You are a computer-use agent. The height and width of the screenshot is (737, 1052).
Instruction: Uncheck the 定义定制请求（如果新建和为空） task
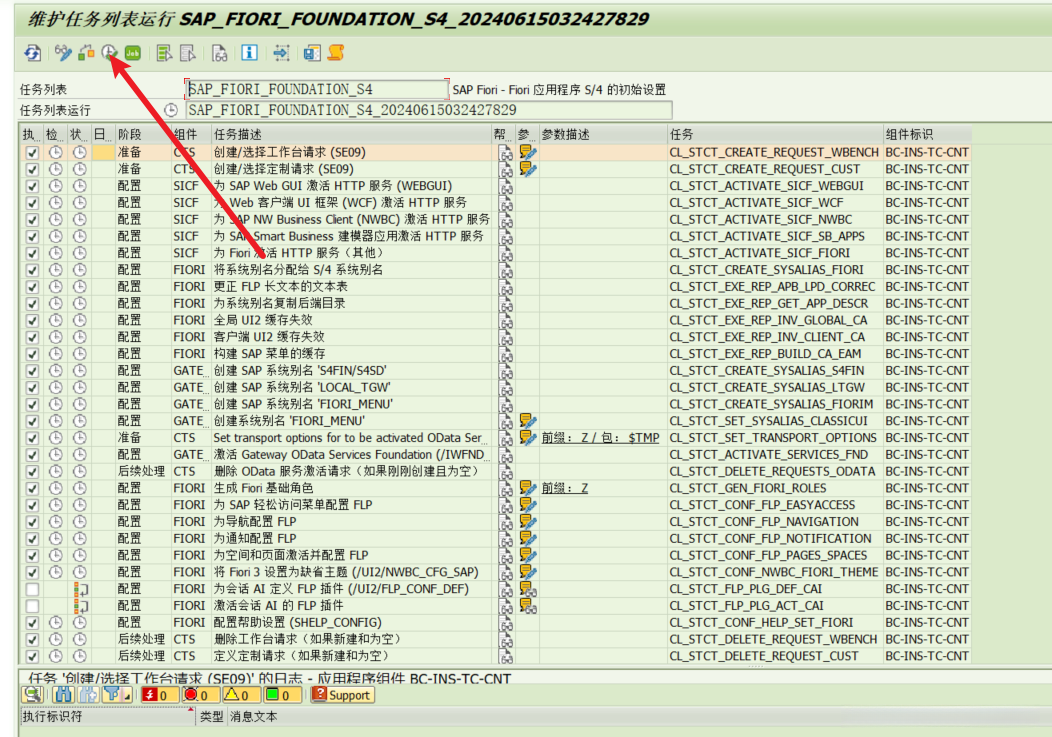click(x=32, y=656)
